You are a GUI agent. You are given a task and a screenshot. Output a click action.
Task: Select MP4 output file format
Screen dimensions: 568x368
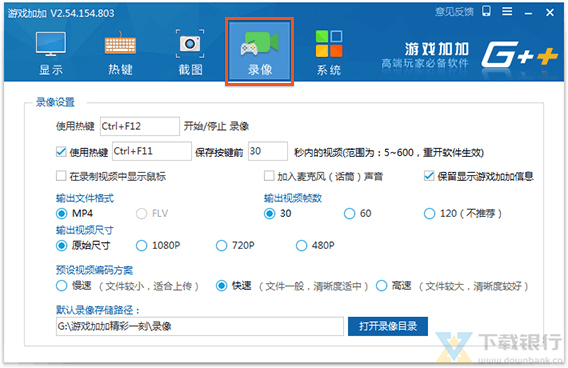tap(62, 214)
